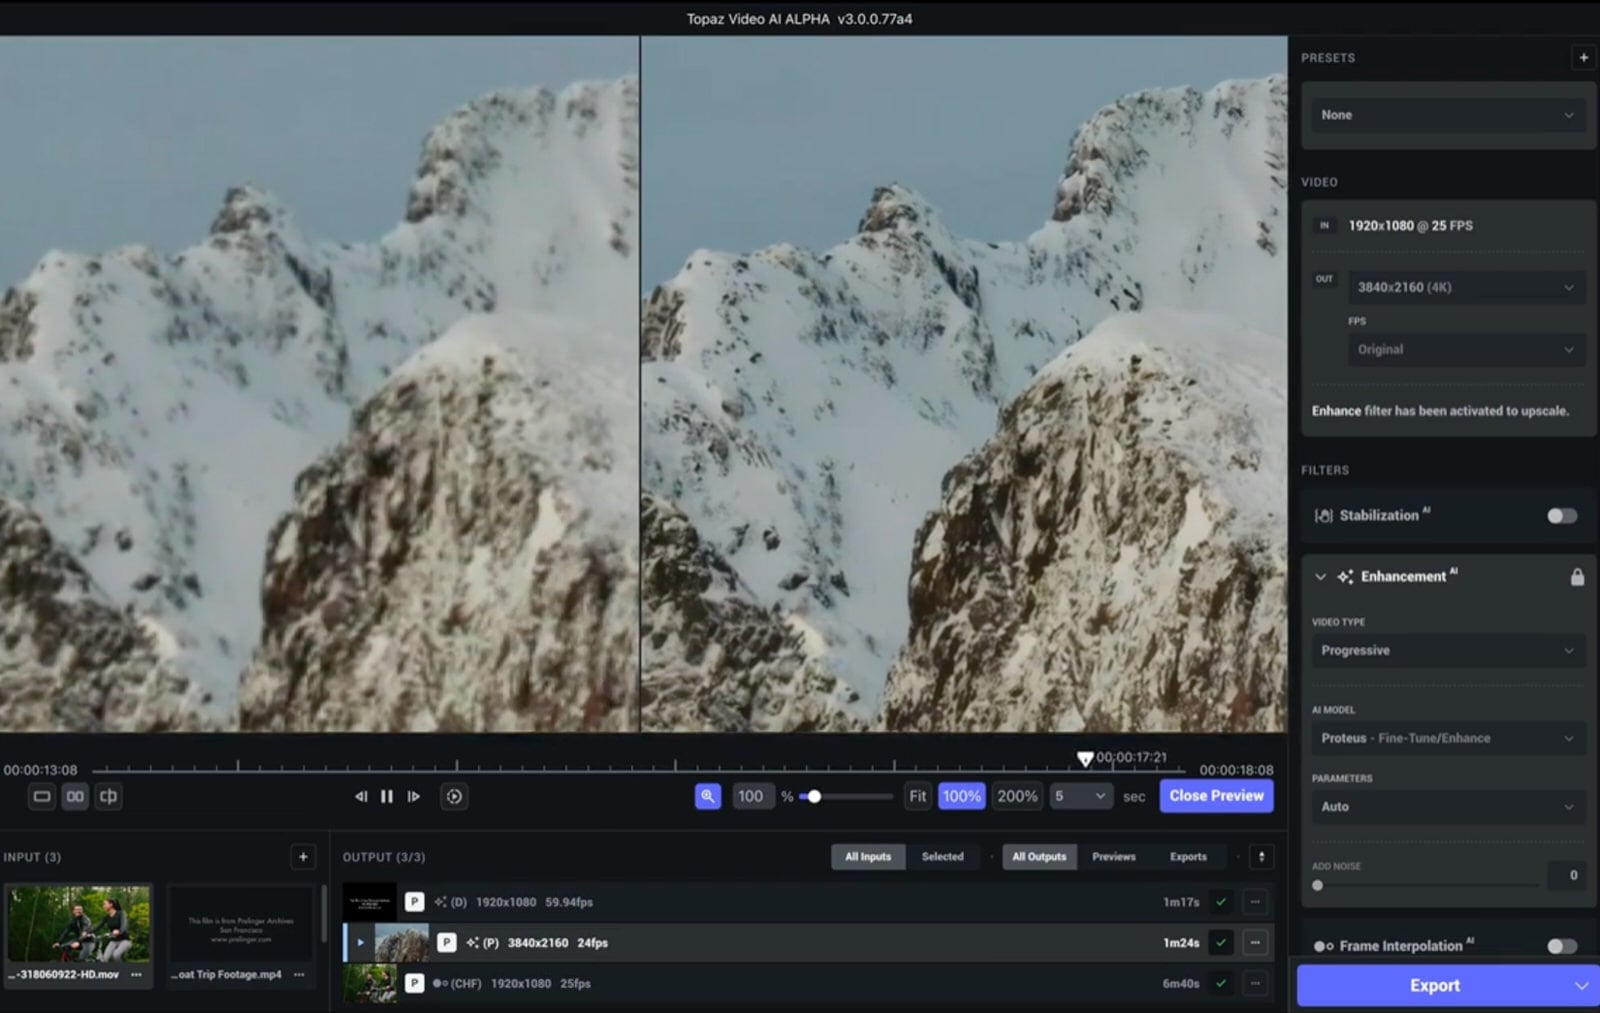Click the Export button
This screenshot has height=1013, width=1600.
click(x=1434, y=986)
